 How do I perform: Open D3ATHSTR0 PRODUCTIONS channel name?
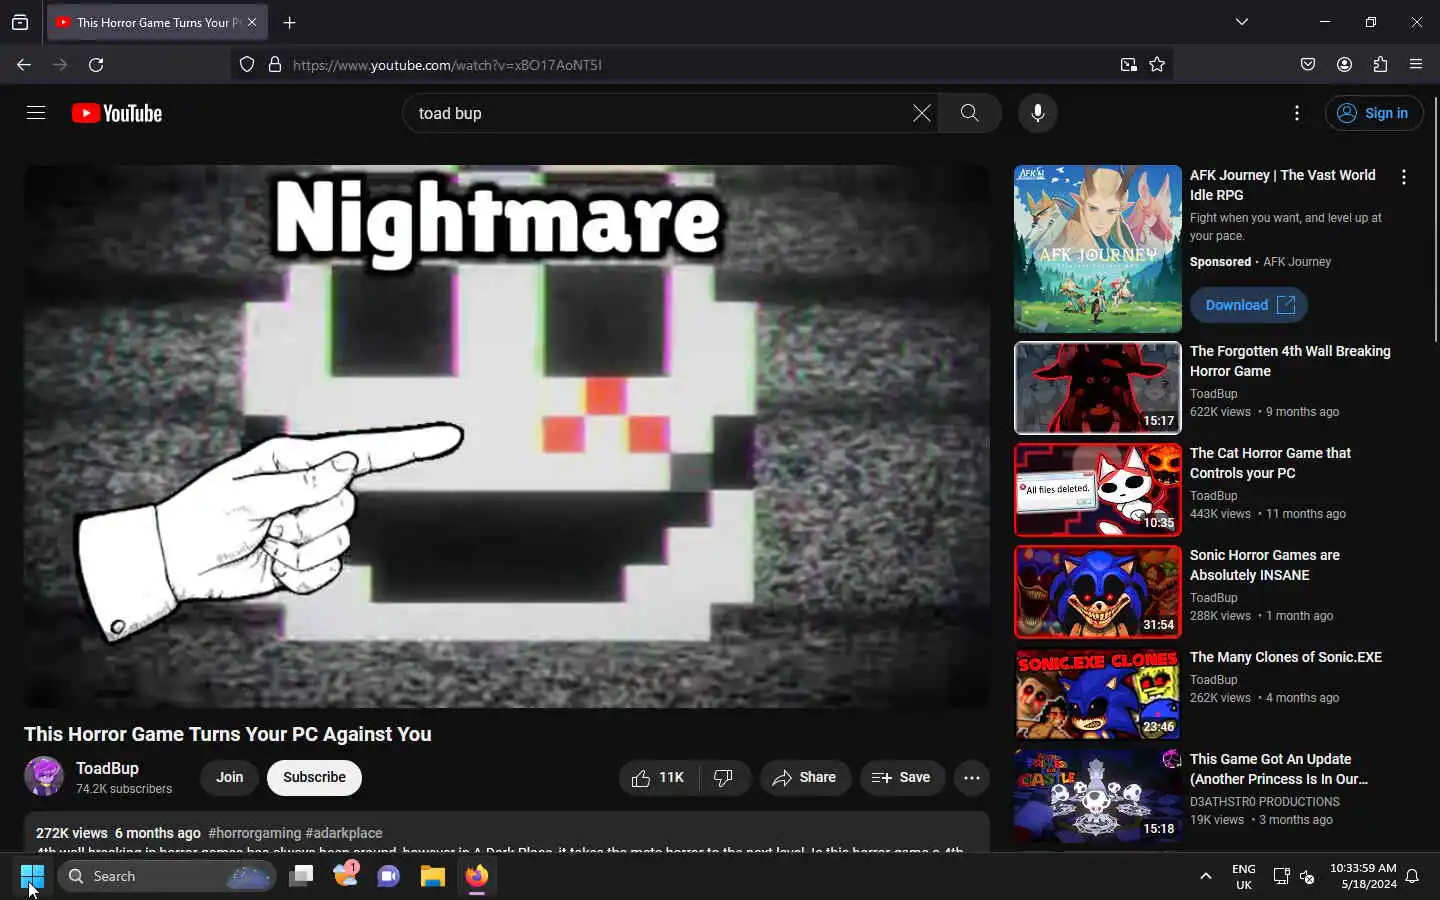1265,802
